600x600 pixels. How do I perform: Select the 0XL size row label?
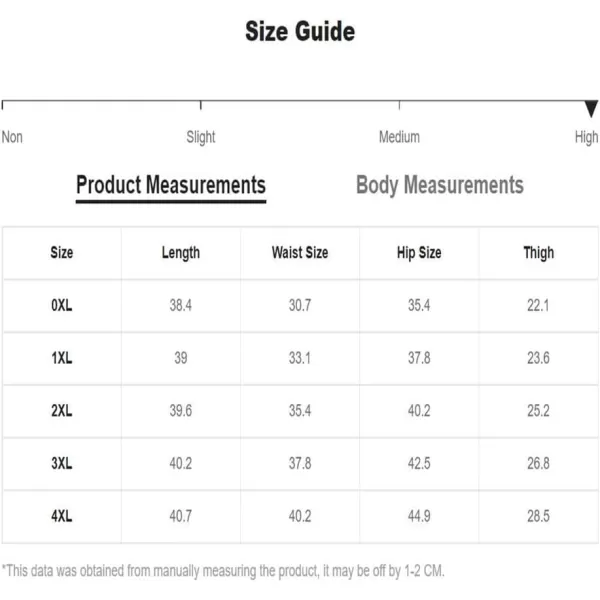(x=62, y=305)
